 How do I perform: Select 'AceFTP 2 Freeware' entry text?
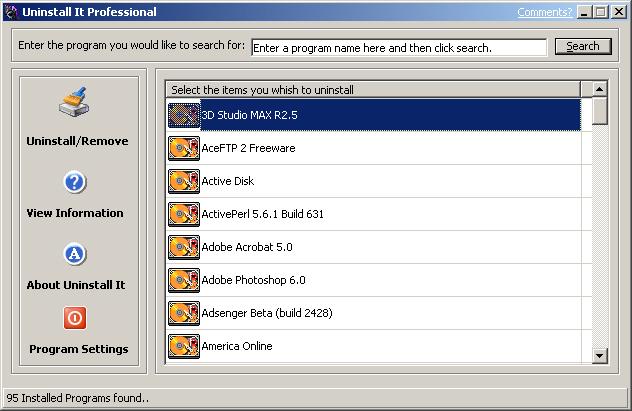pos(249,148)
